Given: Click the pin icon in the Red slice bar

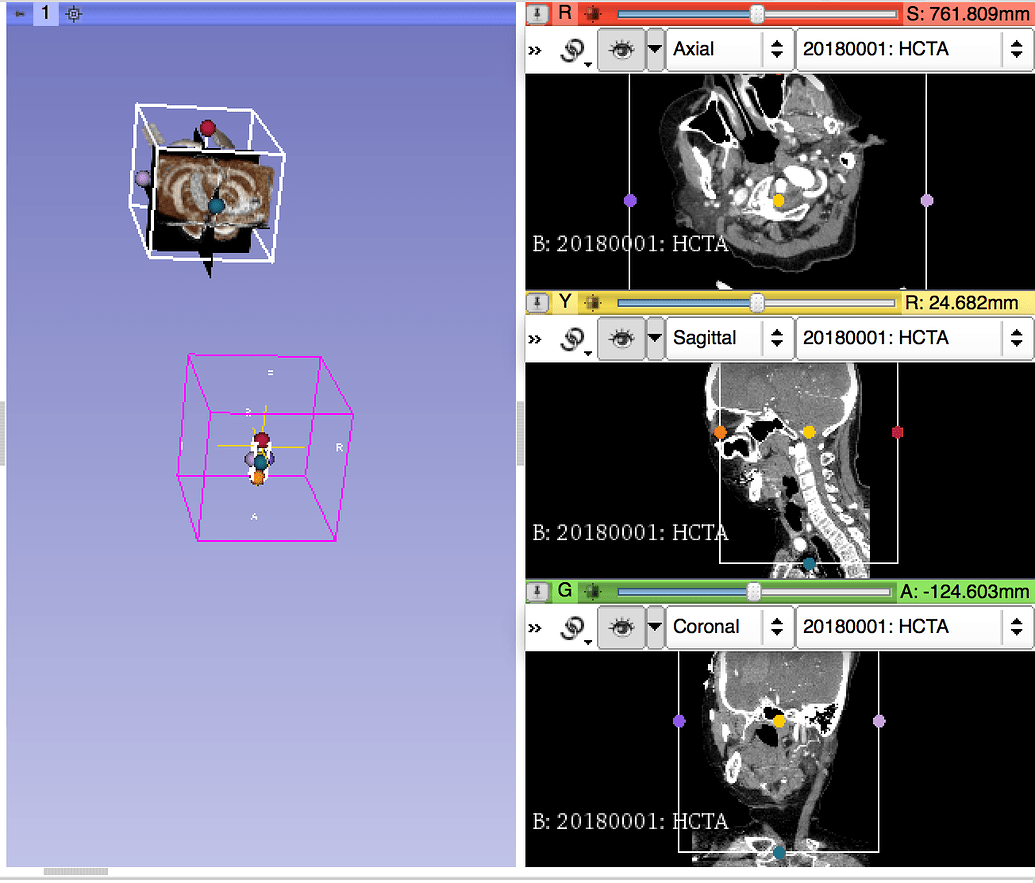Looking at the screenshot, I should 539,14.
